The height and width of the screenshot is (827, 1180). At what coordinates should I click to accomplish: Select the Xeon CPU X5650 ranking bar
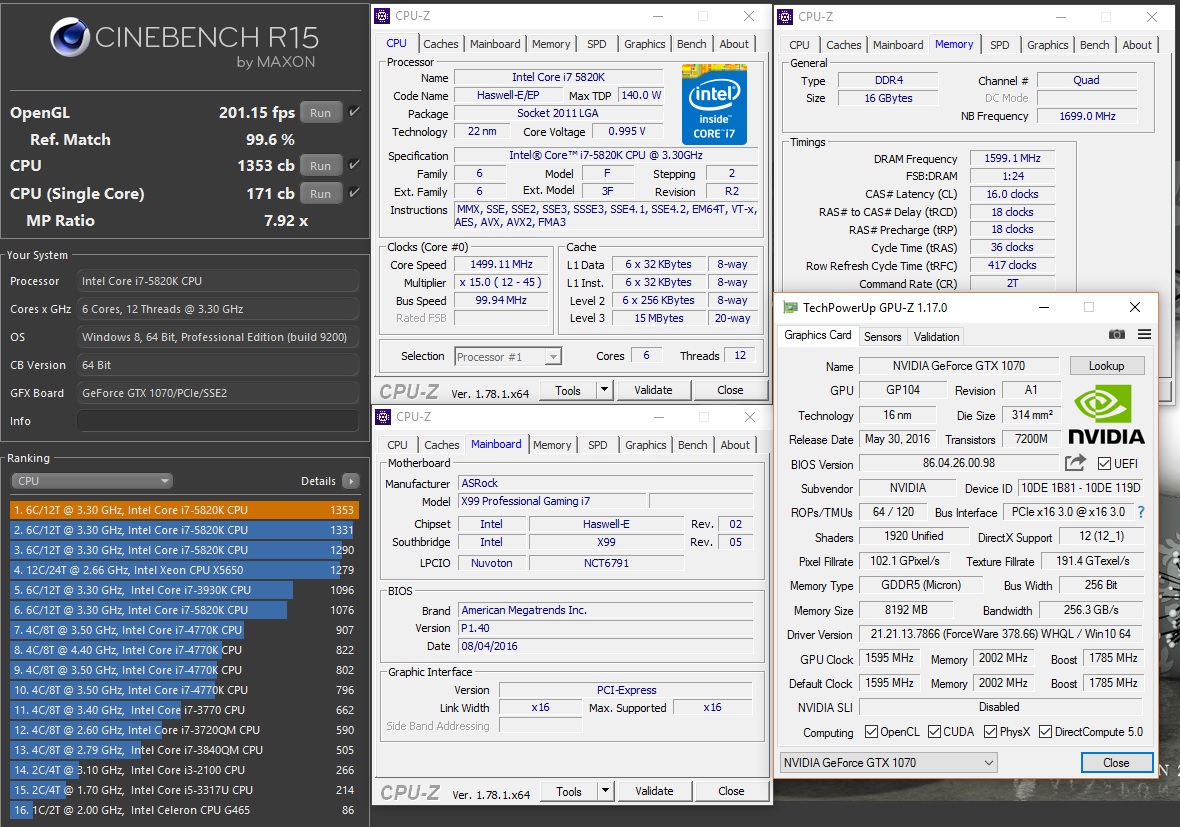pyautogui.click(x=184, y=570)
